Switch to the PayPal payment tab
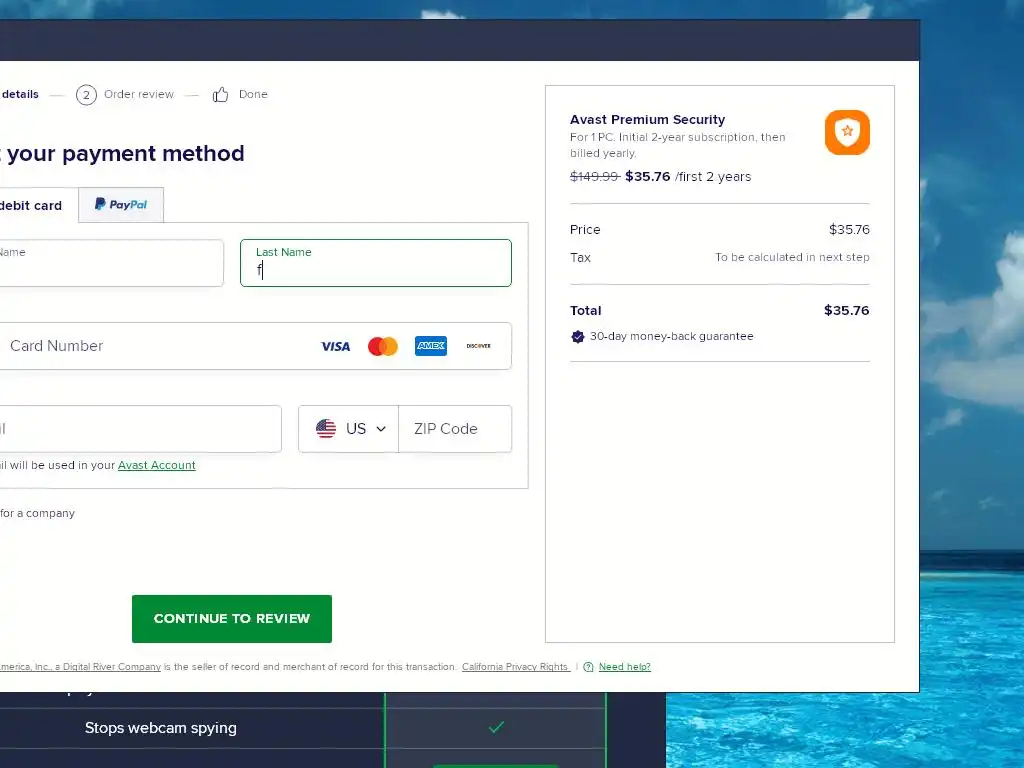The image size is (1024, 768). 121,204
